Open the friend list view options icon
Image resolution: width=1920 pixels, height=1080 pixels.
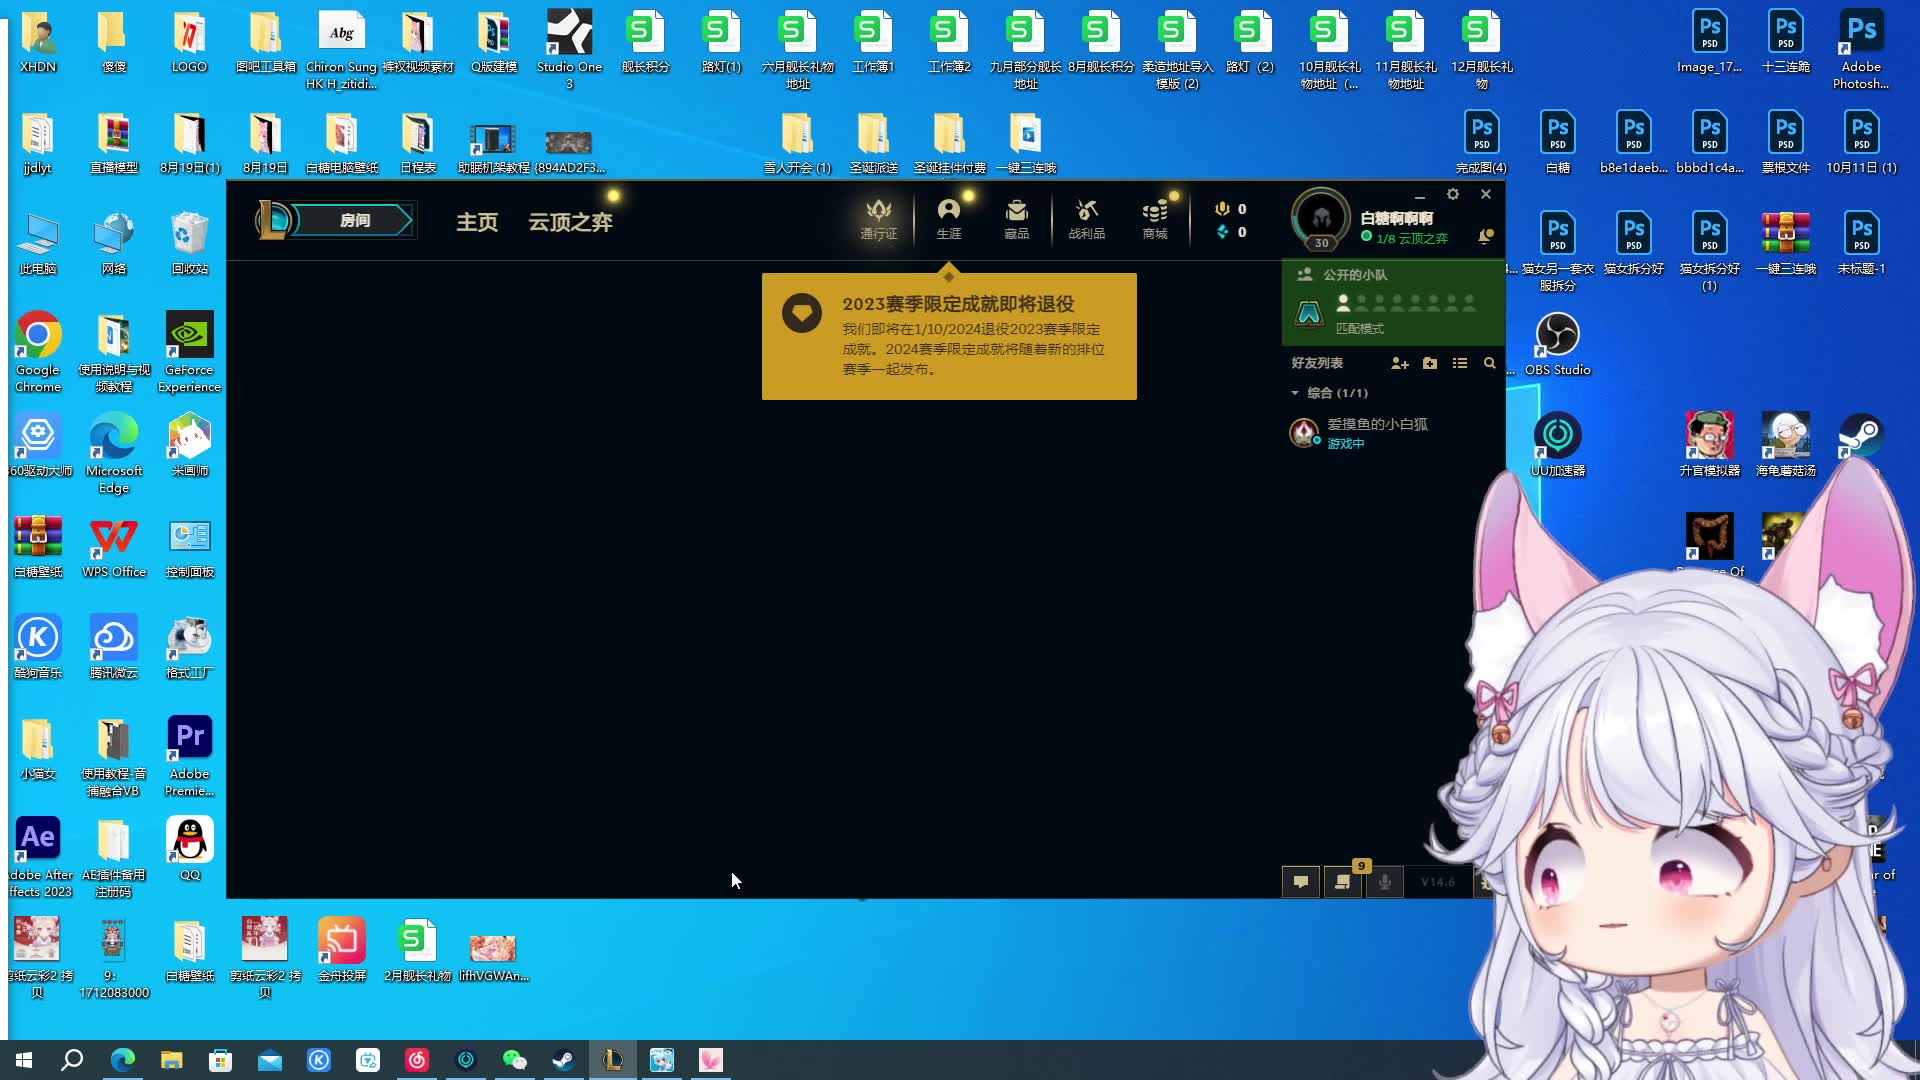[1460, 363]
